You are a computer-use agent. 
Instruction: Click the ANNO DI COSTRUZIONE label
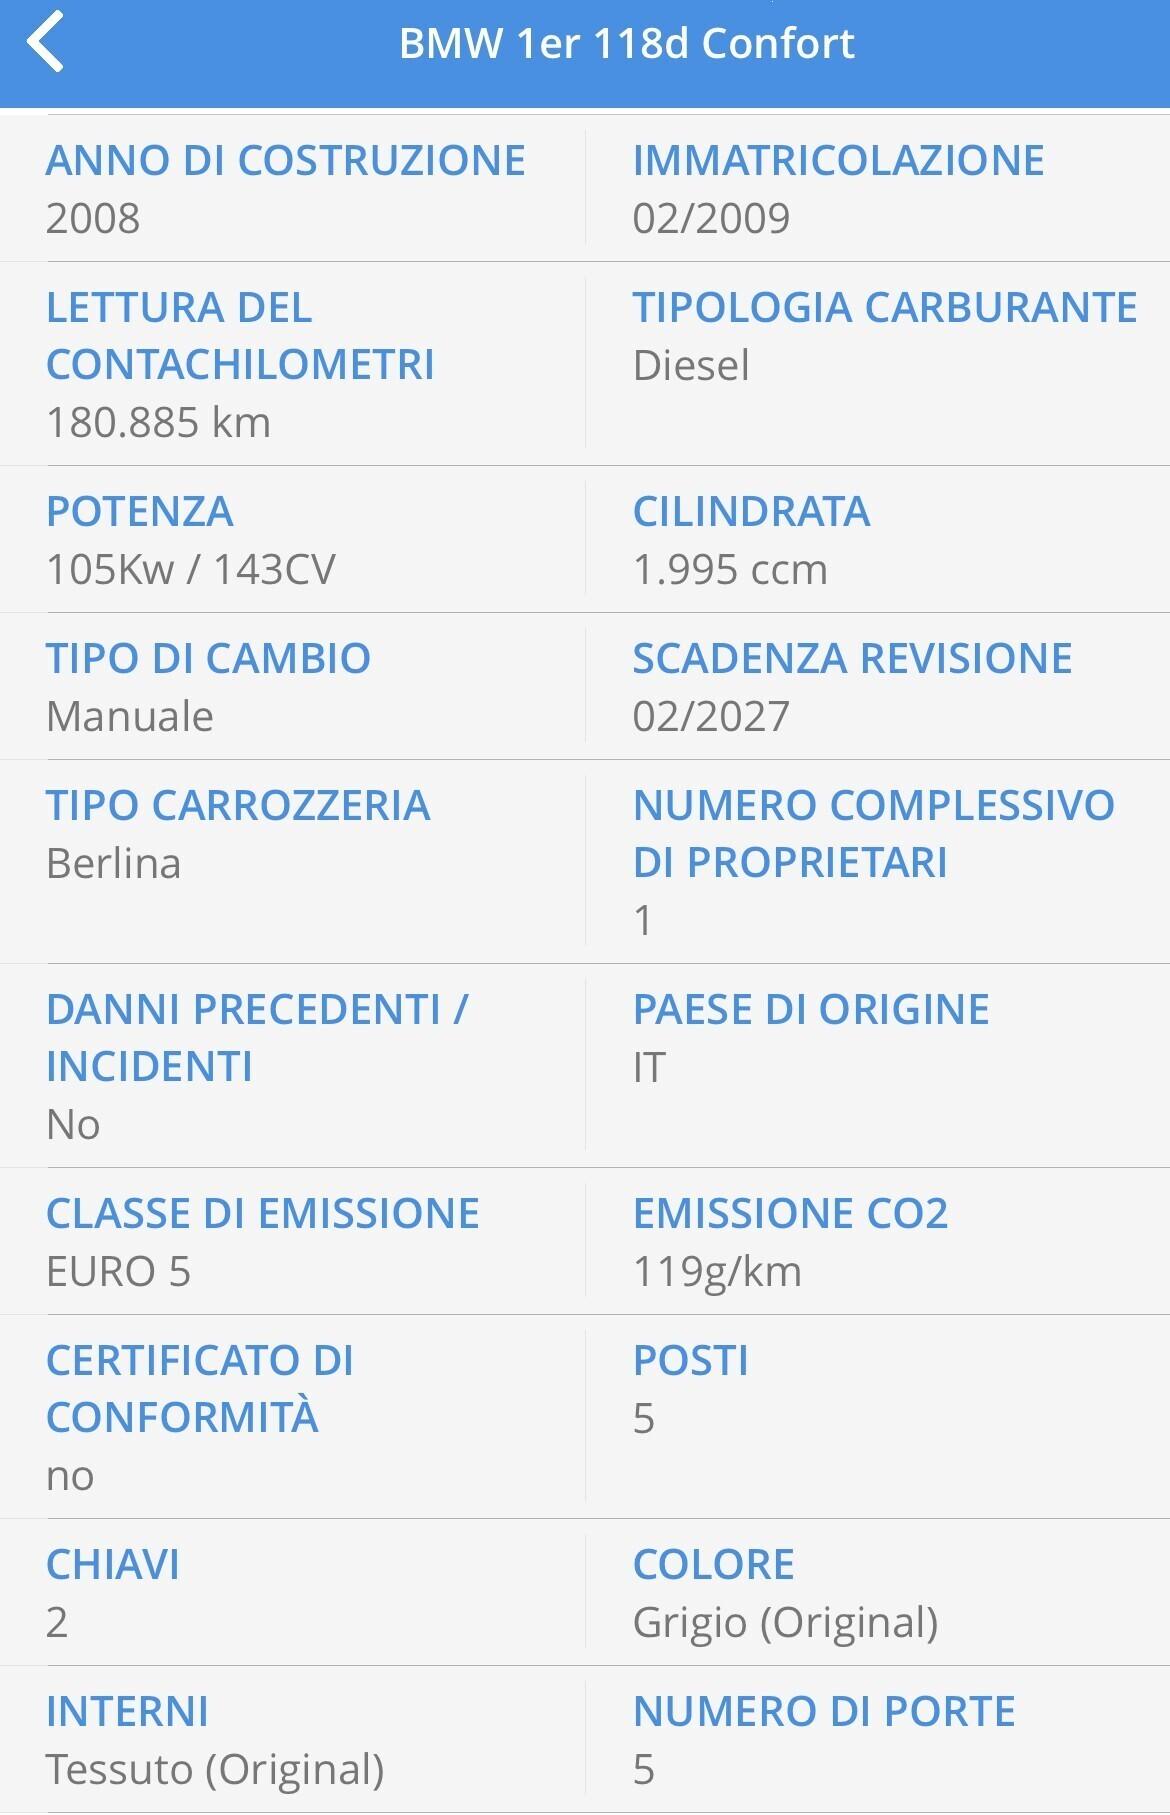pos(286,160)
